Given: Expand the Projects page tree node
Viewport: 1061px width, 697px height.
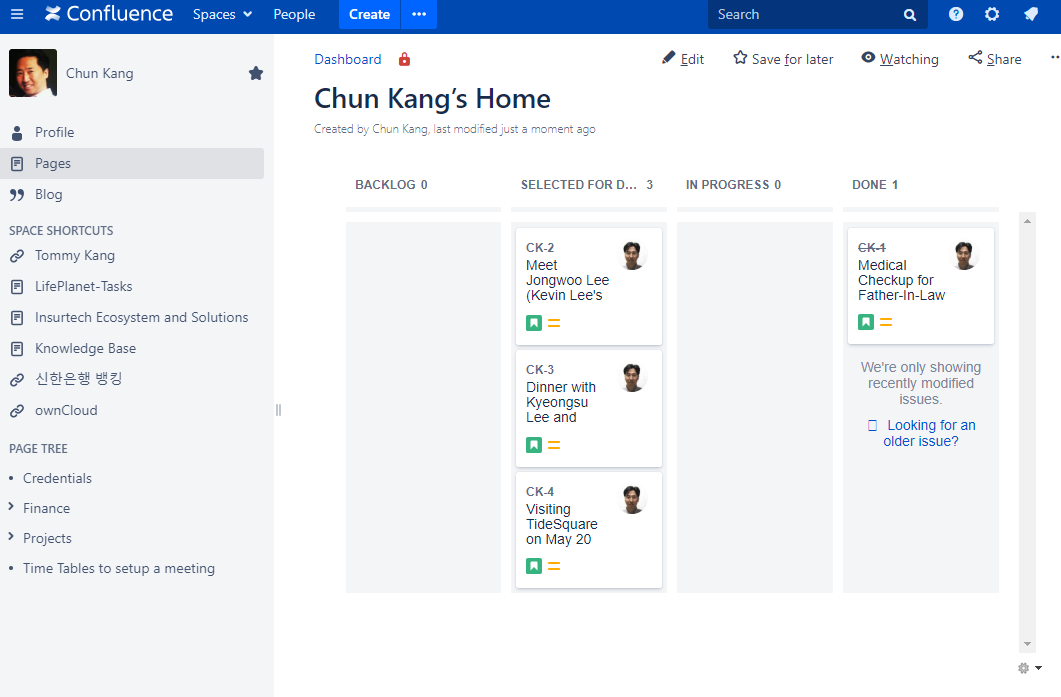Looking at the screenshot, I should tap(11, 537).
